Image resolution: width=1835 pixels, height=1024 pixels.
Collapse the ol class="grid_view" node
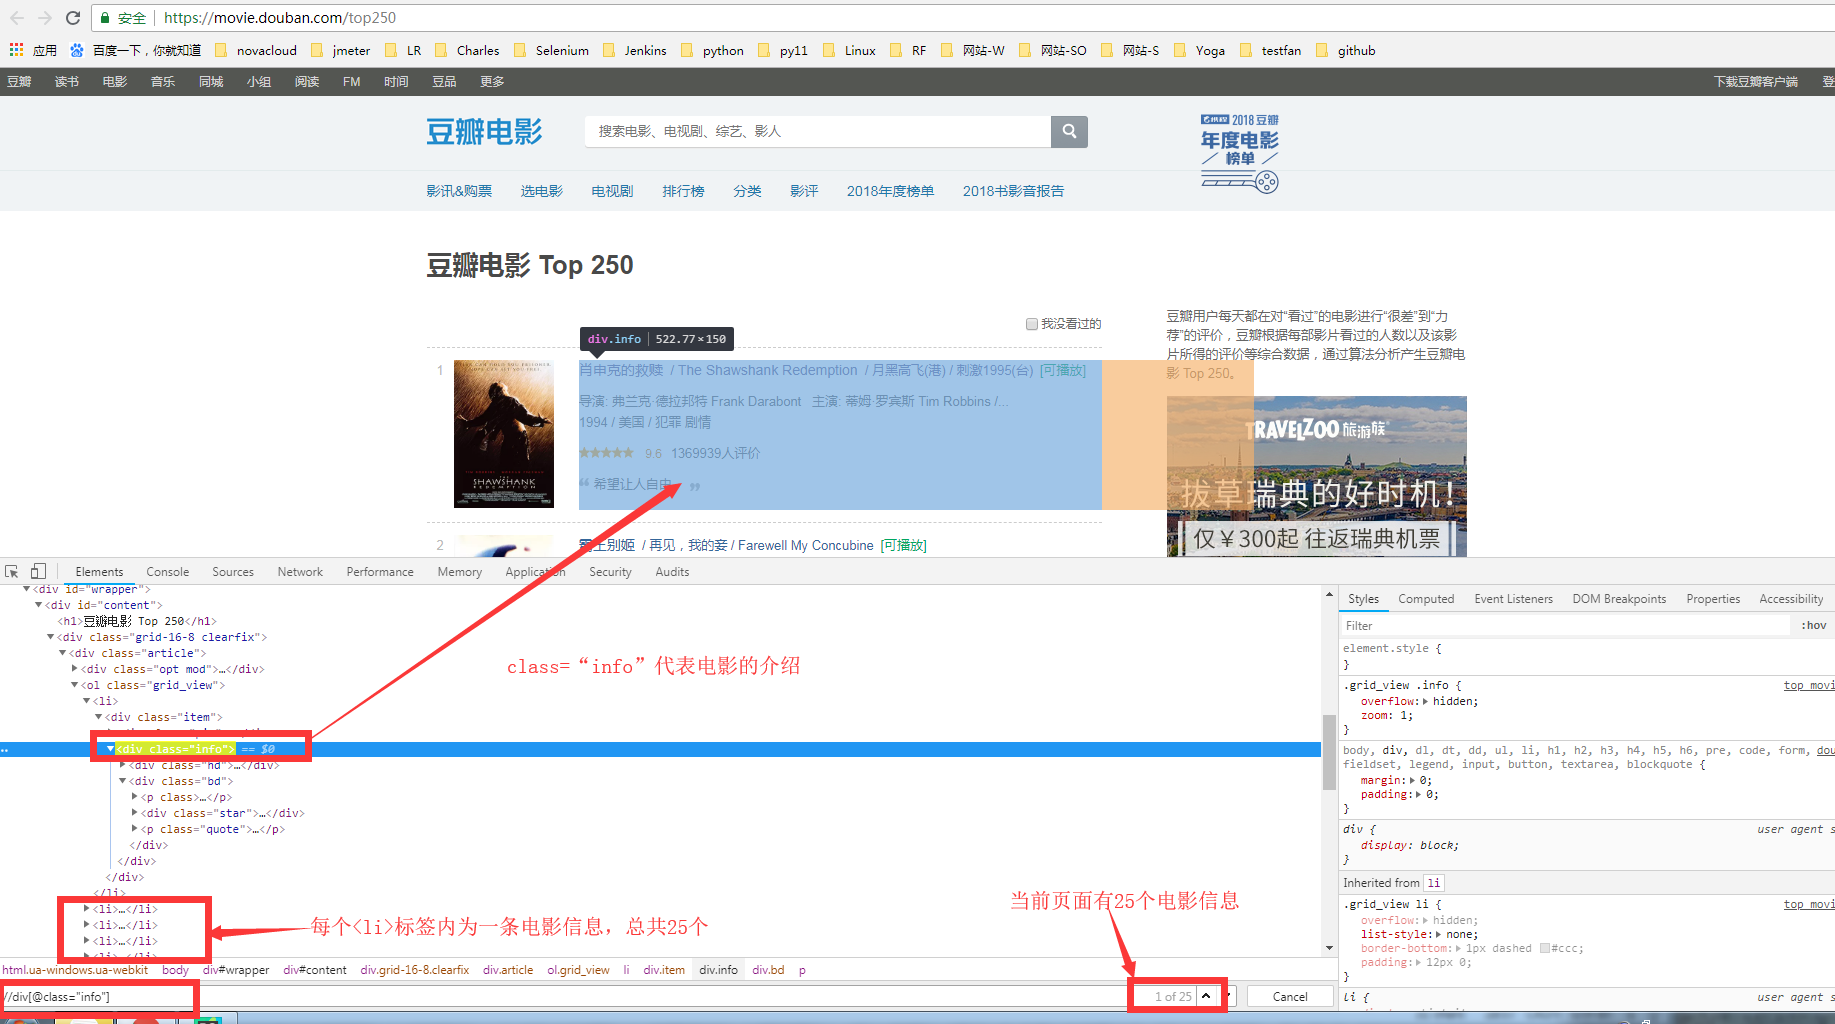coord(75,685)
